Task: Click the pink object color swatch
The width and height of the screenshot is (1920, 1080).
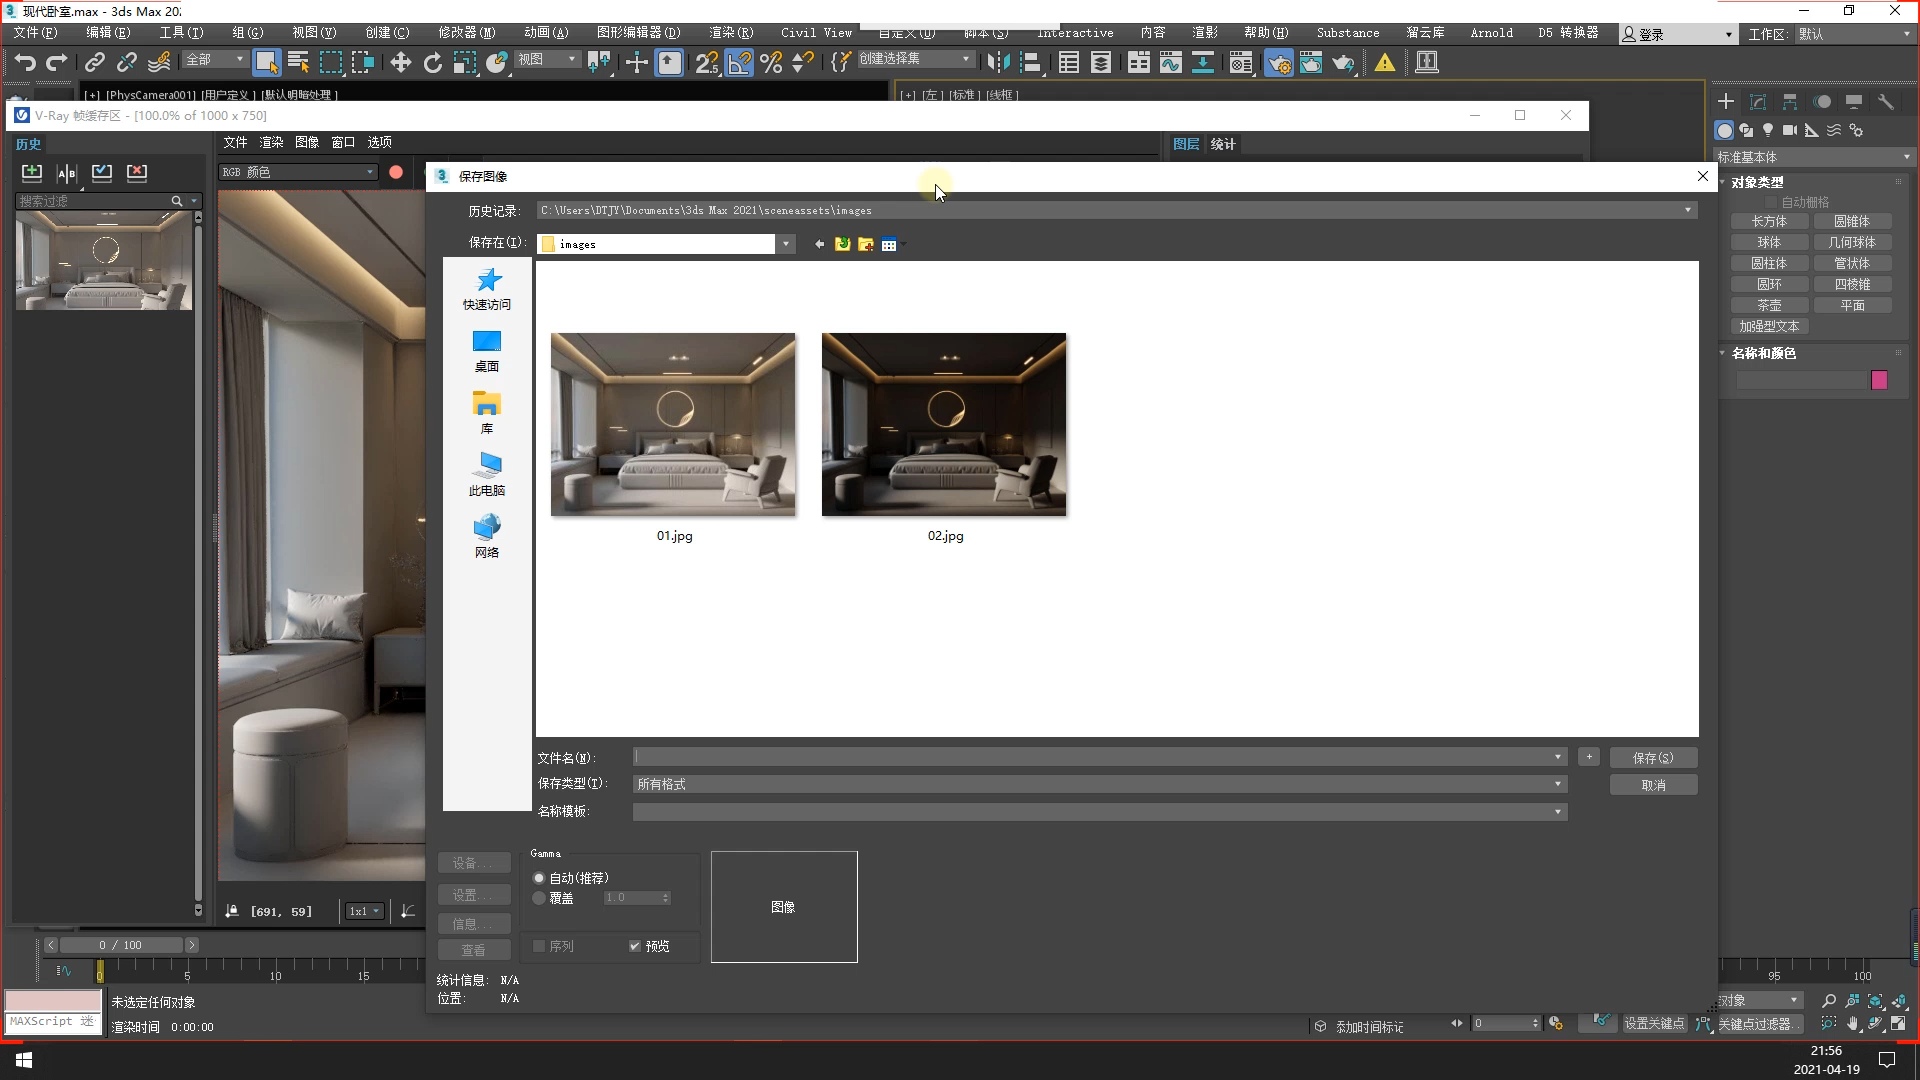Action: 1879,380
